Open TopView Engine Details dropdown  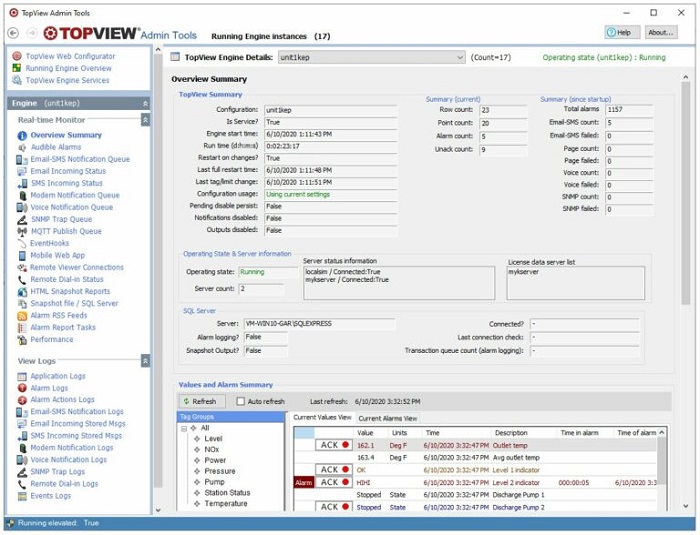coord(371,57)
